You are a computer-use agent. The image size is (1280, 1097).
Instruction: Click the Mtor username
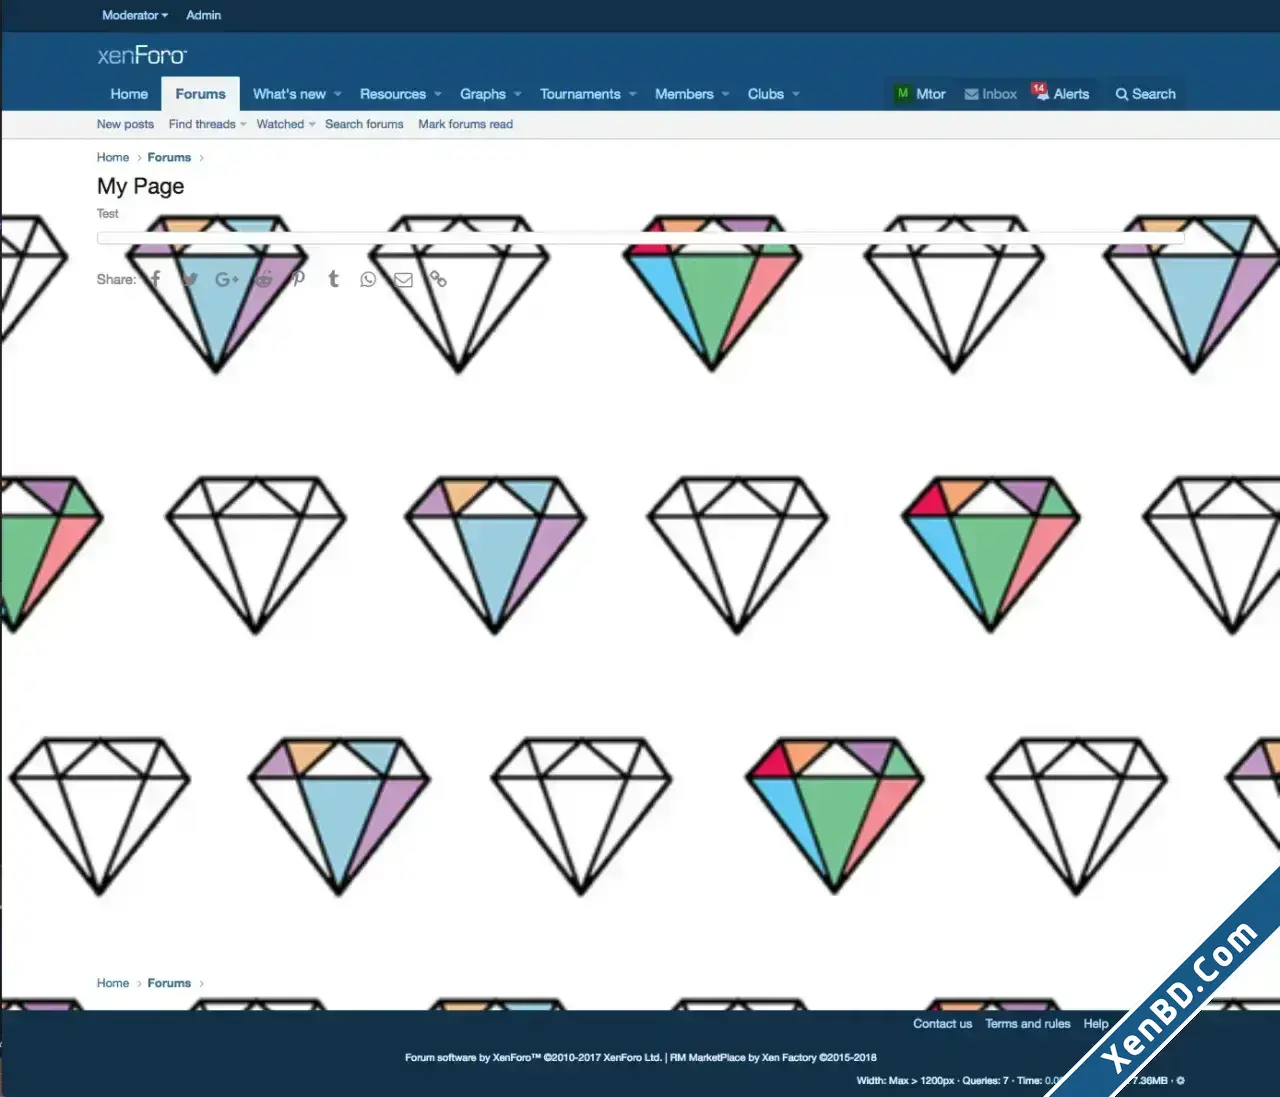pyautogui.click(x=931, y=94)
